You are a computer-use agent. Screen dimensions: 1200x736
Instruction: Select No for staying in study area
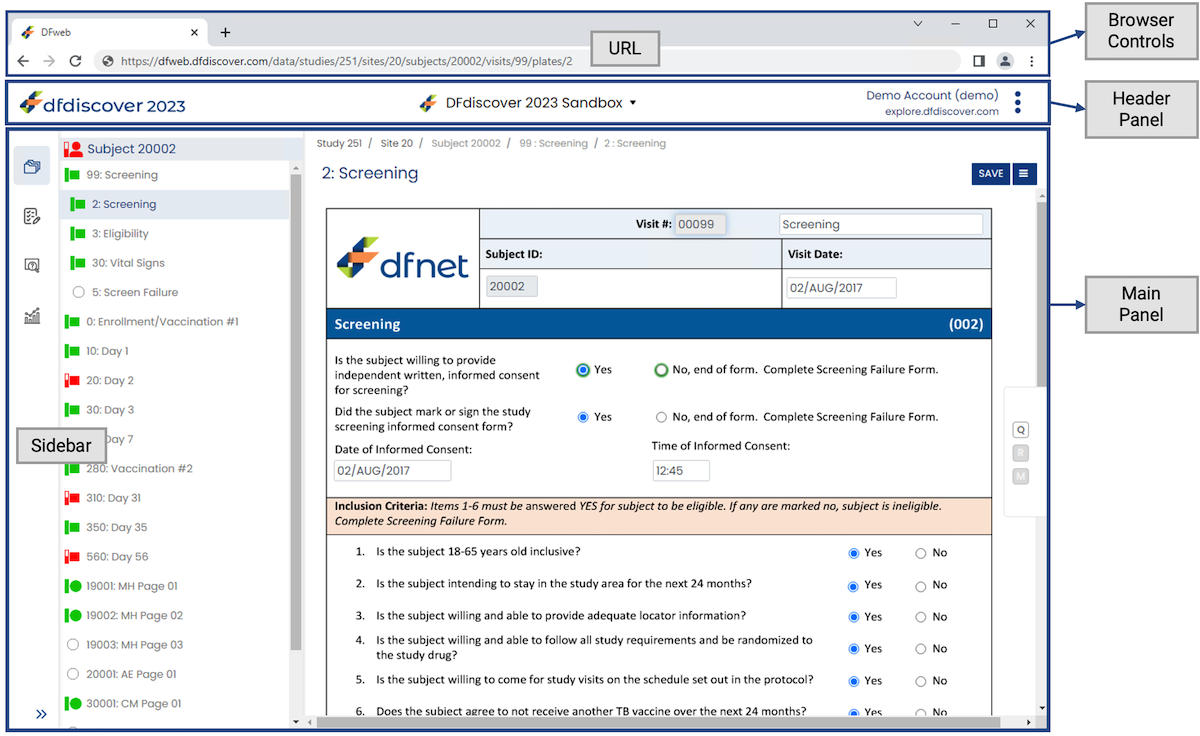tap(921, 586)
